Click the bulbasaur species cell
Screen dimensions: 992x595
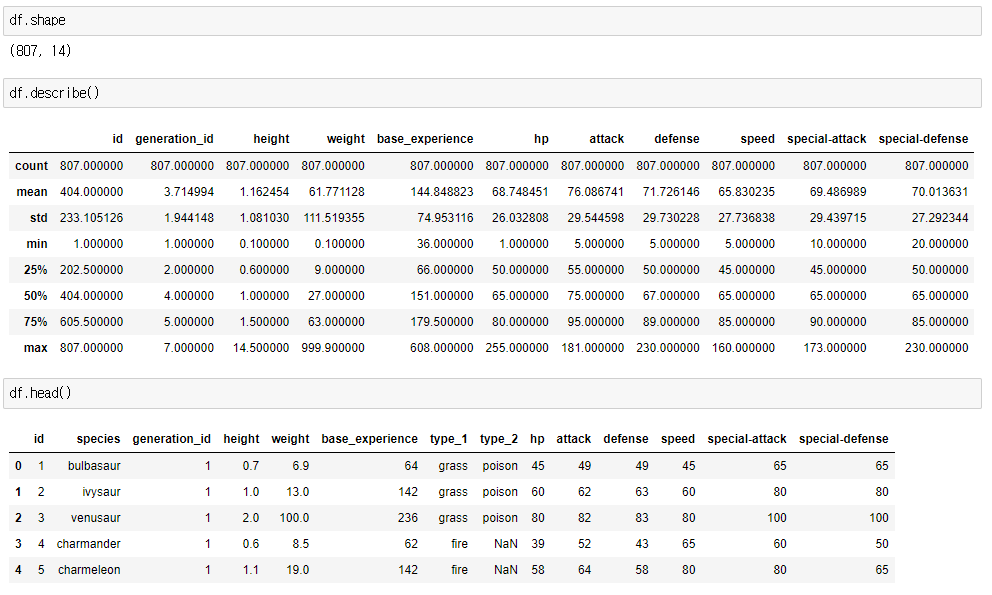tap(94, 466)
